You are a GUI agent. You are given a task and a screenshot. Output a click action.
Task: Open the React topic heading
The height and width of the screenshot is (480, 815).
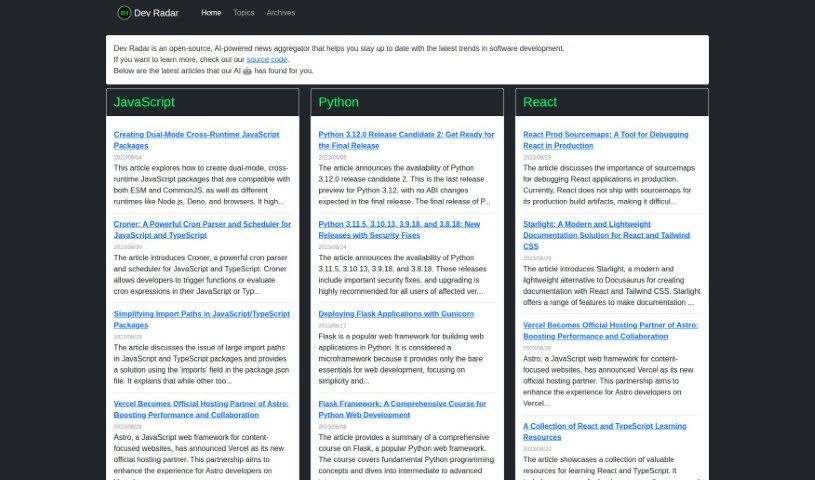click(540, 102)
